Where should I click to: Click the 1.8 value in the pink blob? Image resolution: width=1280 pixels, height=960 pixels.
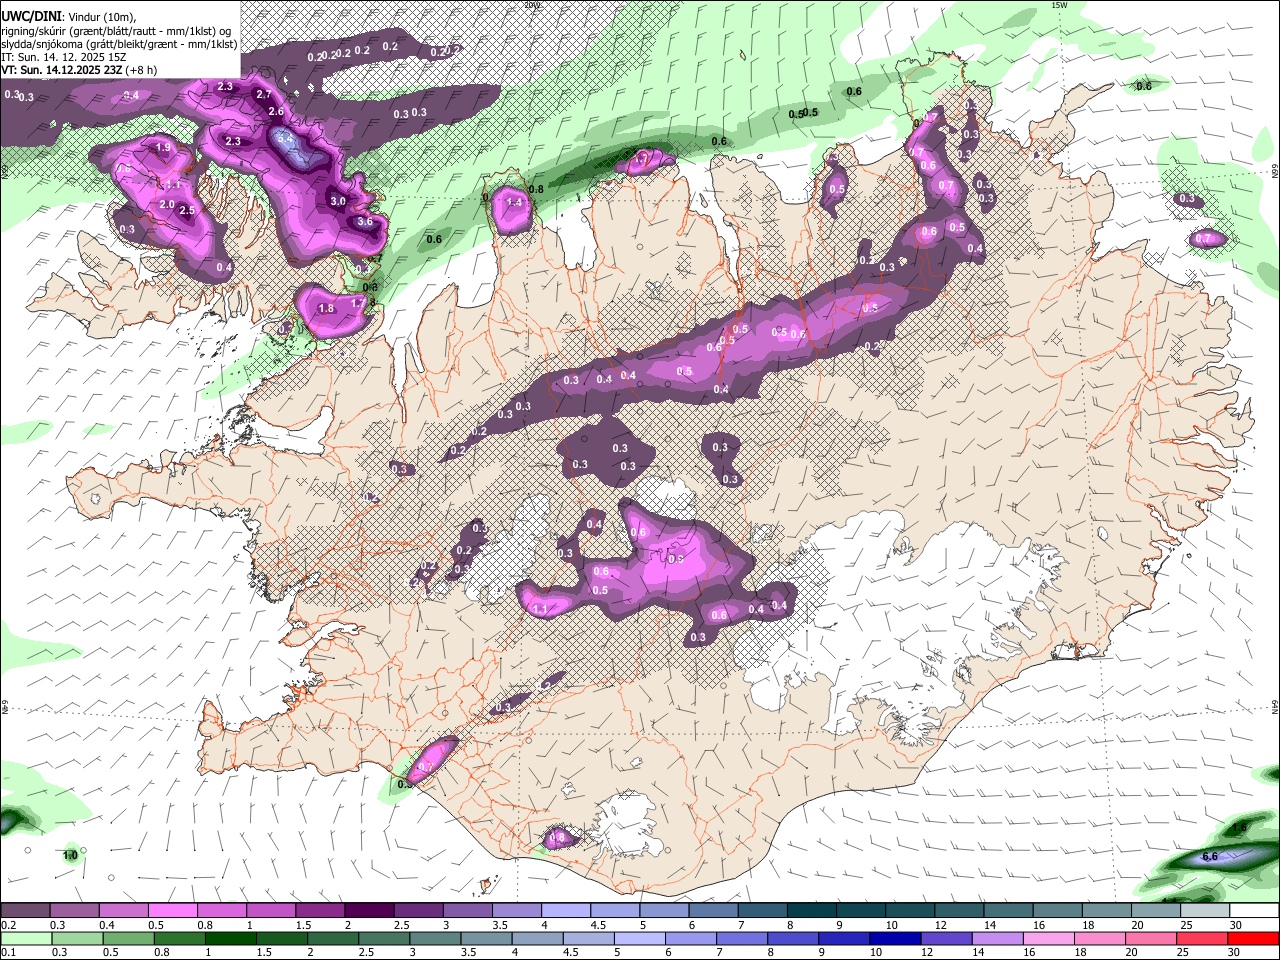[x=326, y=309]
